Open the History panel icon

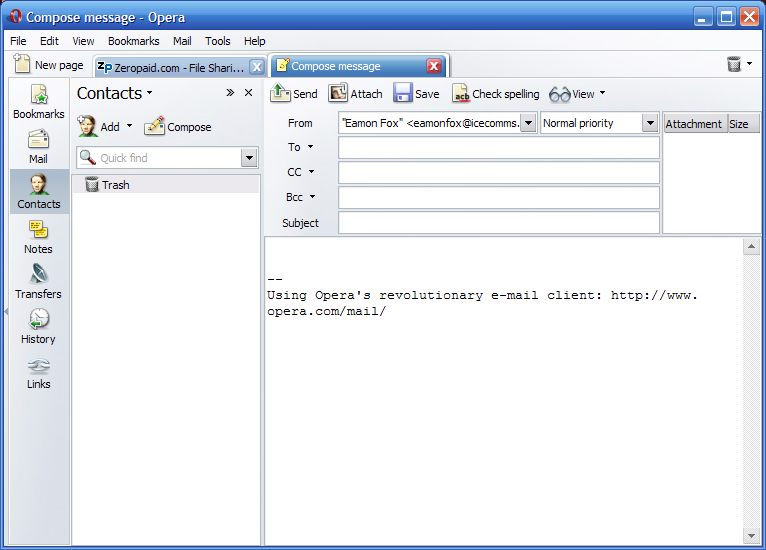pos(39,327)
